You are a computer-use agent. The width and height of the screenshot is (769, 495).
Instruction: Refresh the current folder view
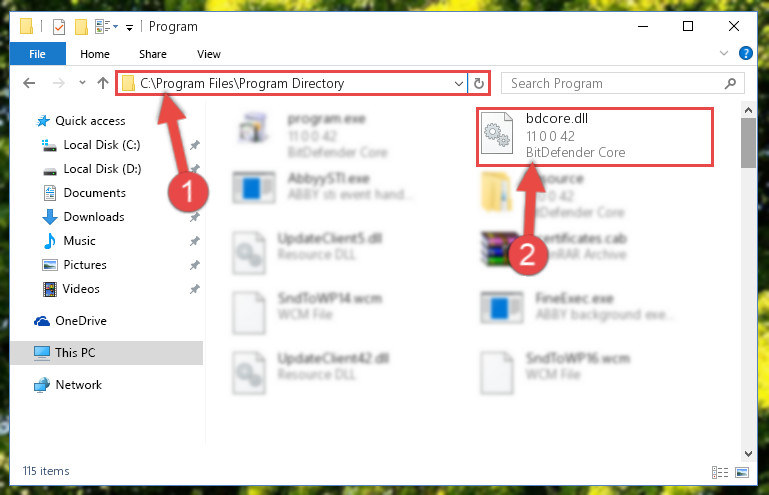pyautogui.click(x=479, y=83)
